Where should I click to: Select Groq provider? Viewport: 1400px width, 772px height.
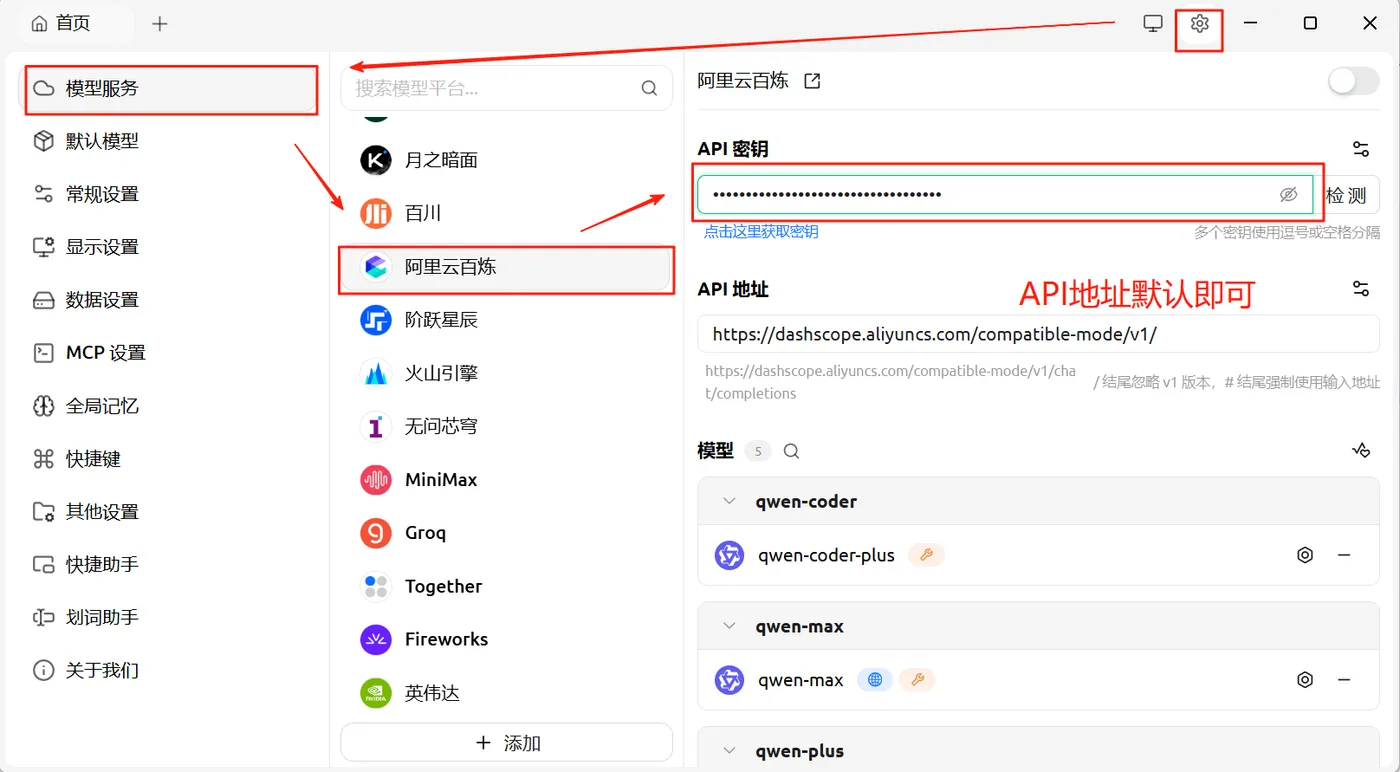click(x=506, y=533)
